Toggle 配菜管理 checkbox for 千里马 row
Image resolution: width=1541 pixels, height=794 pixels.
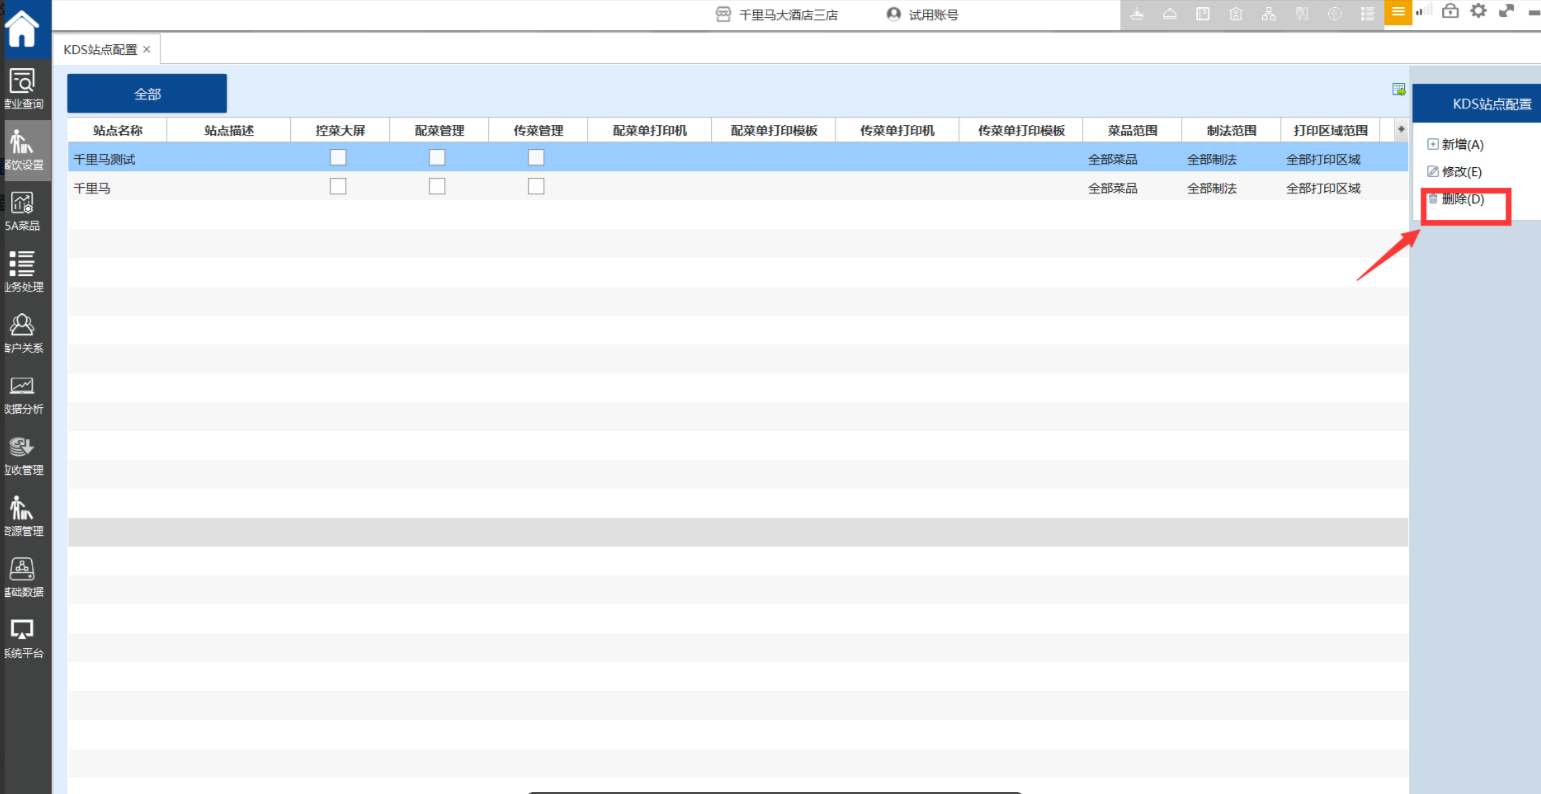(x=437, y=187)
